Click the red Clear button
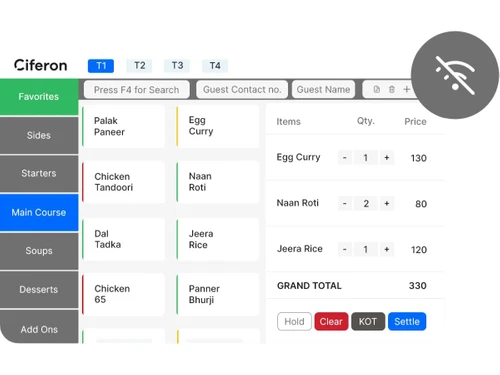 click(x=331, y=322)
